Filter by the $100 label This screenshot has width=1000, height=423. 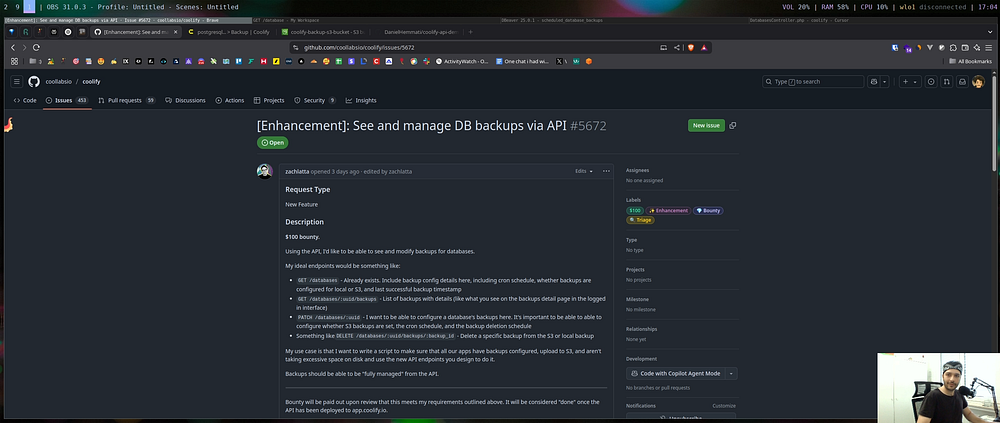[635, 211]
